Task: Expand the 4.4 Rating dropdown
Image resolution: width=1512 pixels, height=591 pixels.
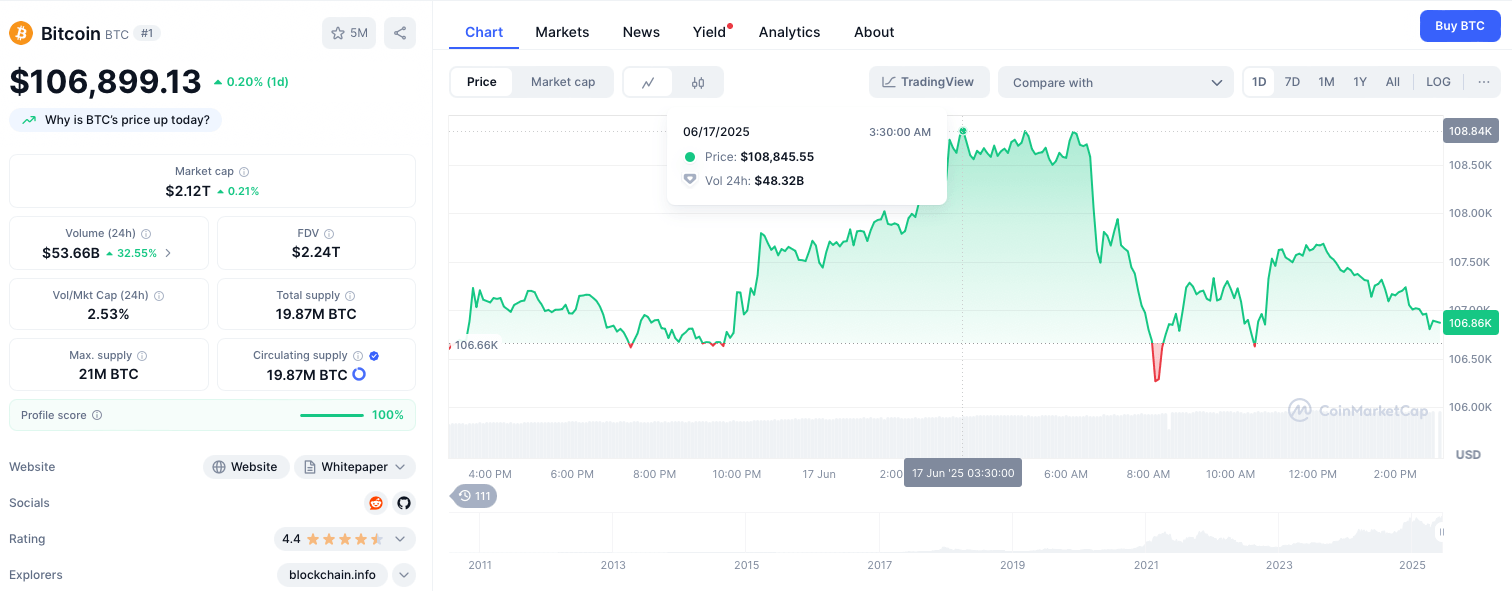Action: point(345,539)
